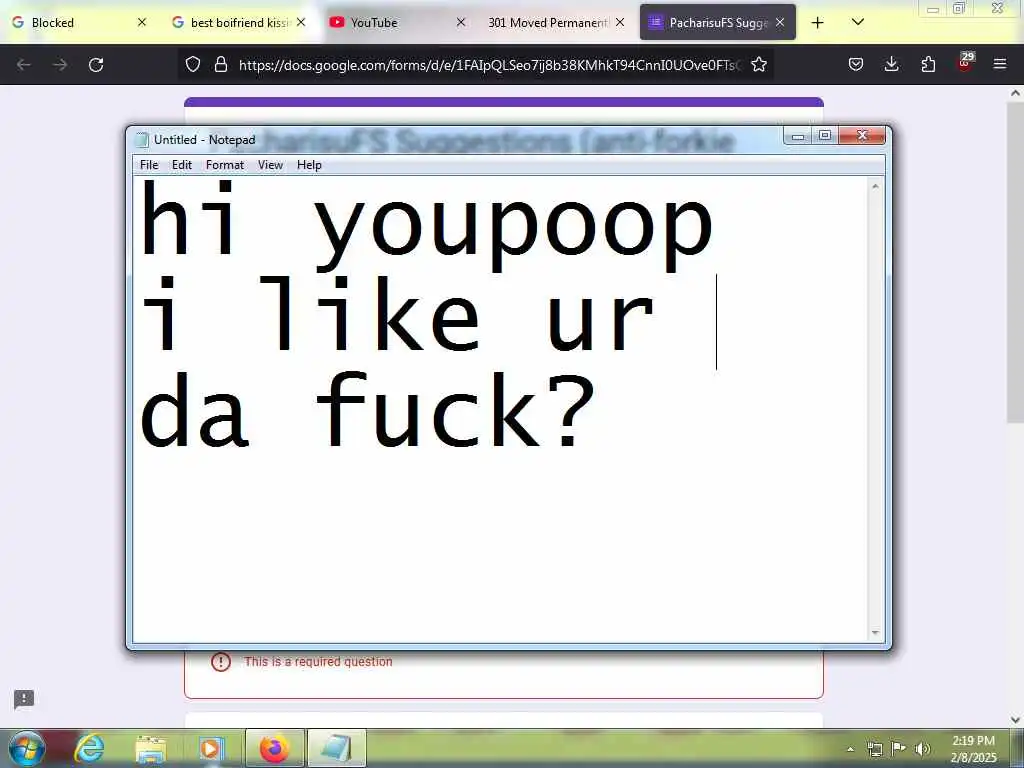The width and height of the screenshot is (1024, 768).
Task: Open the Firefox application hamburger menu
Action: click(x=1000, y=65)
